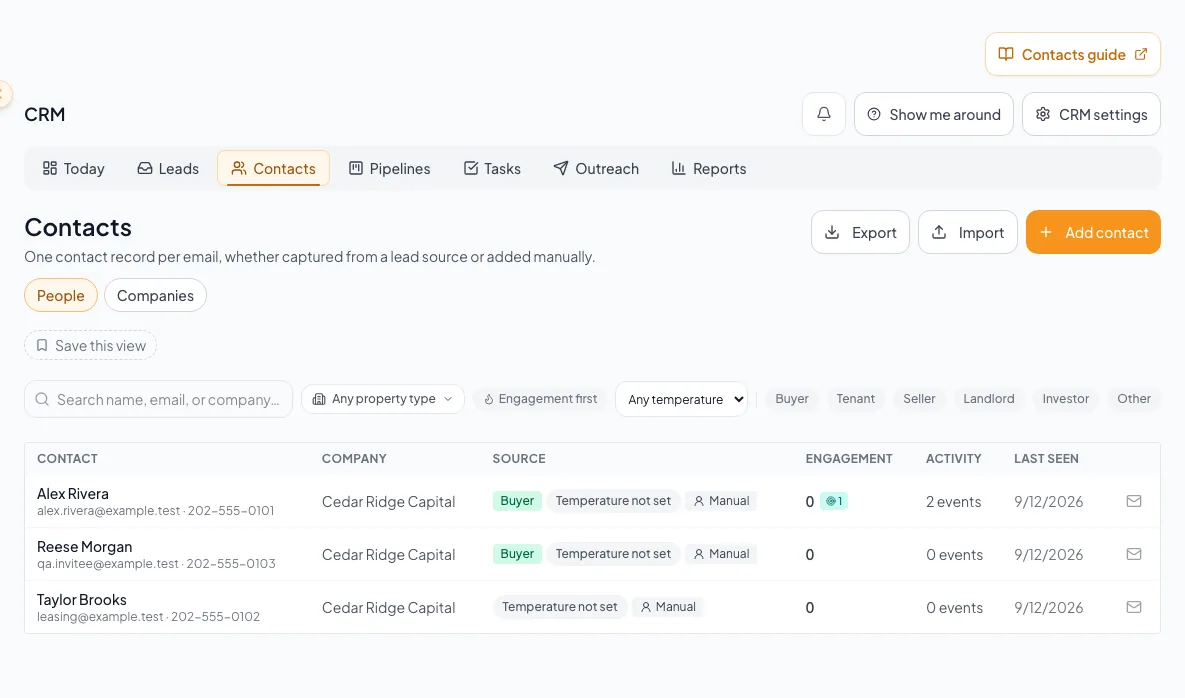Toggle the Seller filter chip
The height and width of the screenshot is (698, 1185).
point(919,399)
